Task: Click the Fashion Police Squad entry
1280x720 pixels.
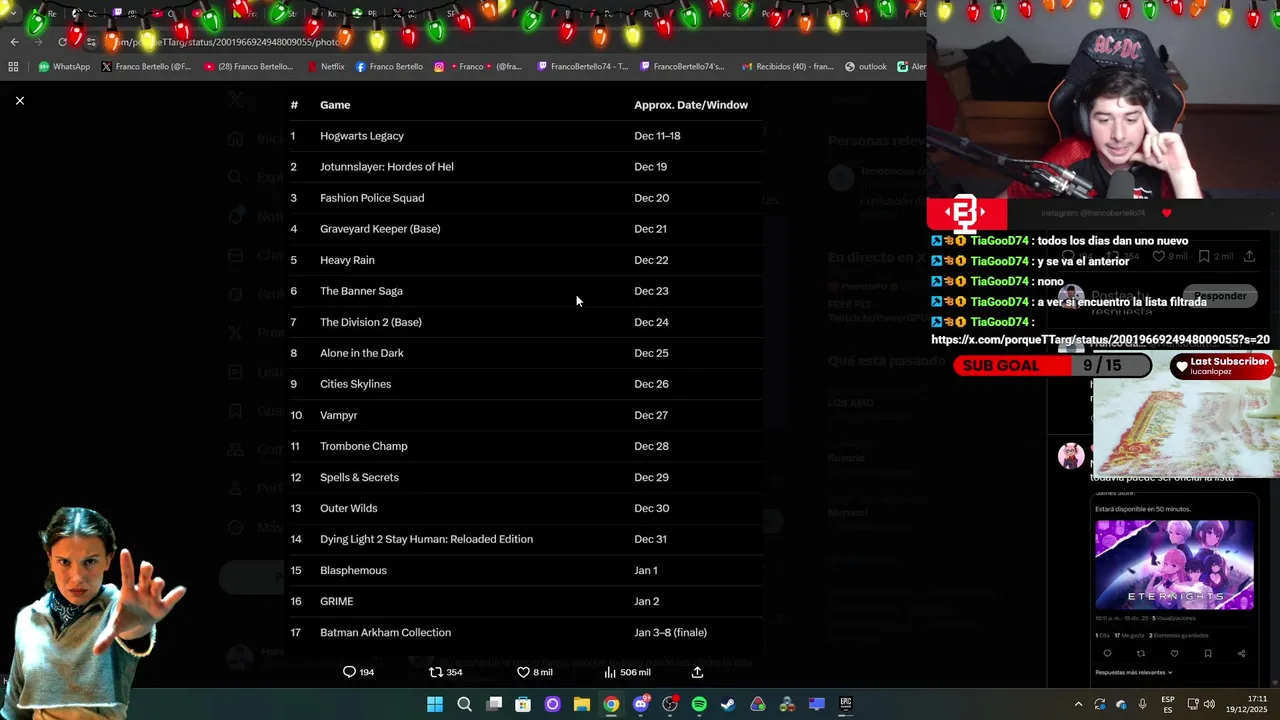Action: pyautogui.click(x=372, y=198)
